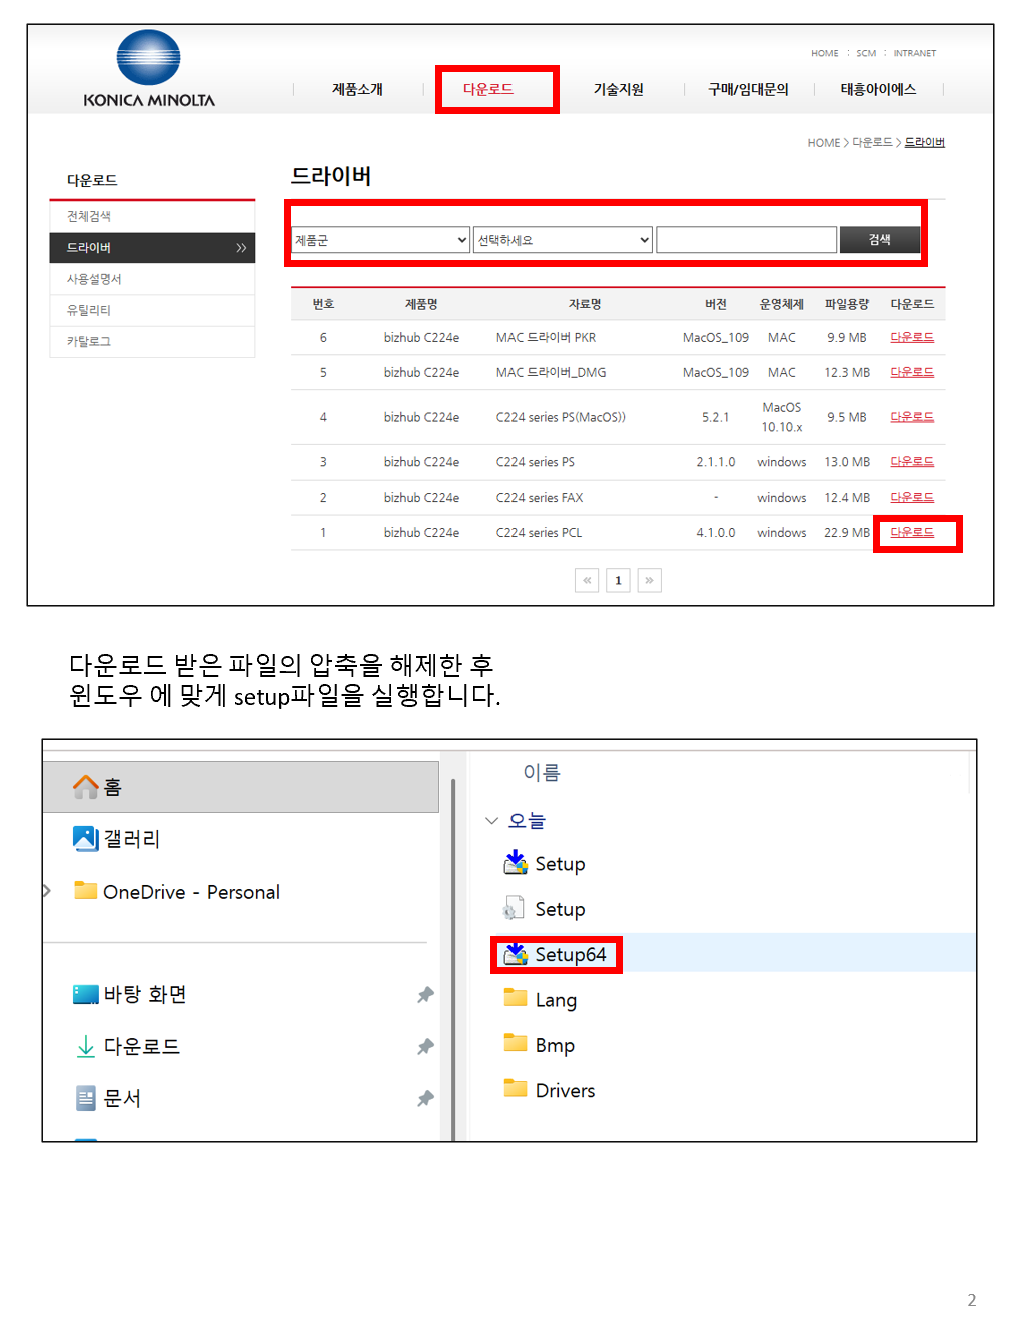The image size is (1024, 1324).
Task: Open the 다운로드 top menu
Action: pyautogui.click(x=488, y=89)
